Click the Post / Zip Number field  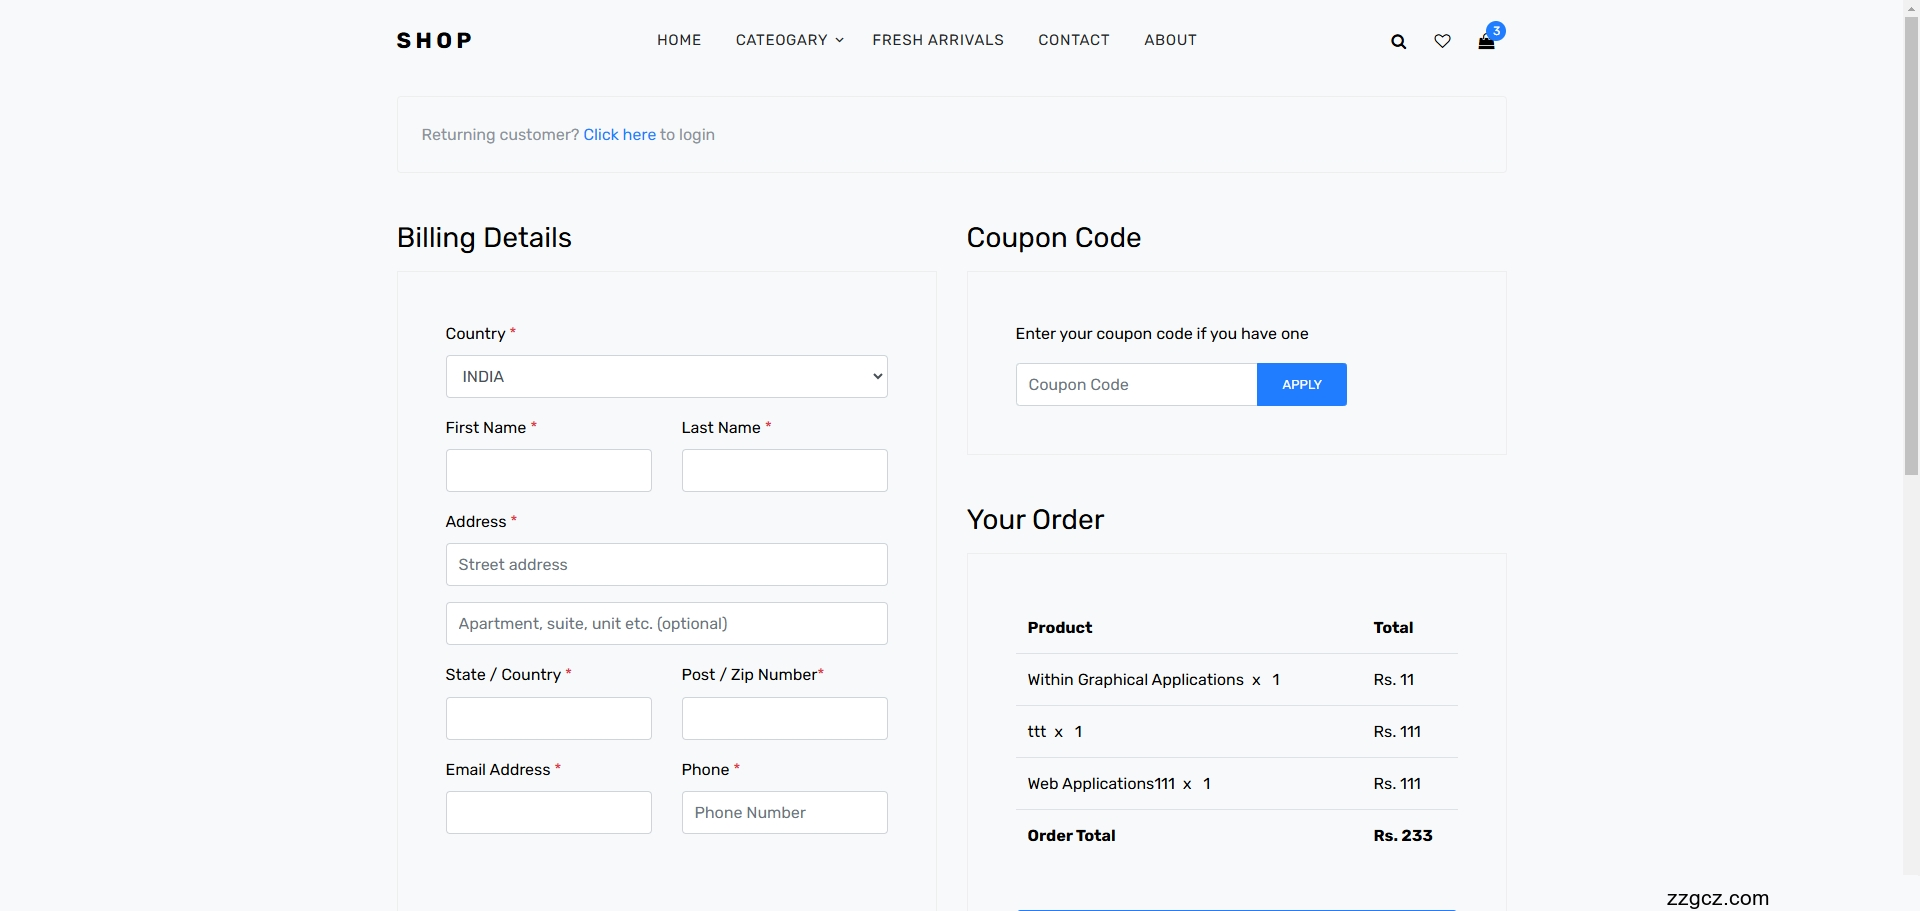[x=784, y=719]
